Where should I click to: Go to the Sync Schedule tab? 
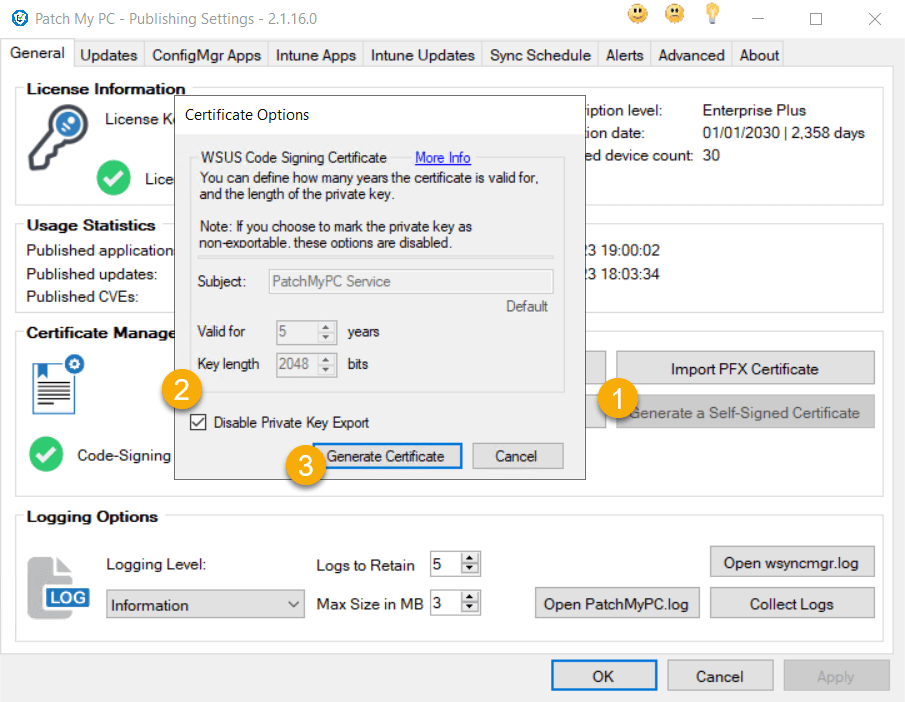(540, 55)
